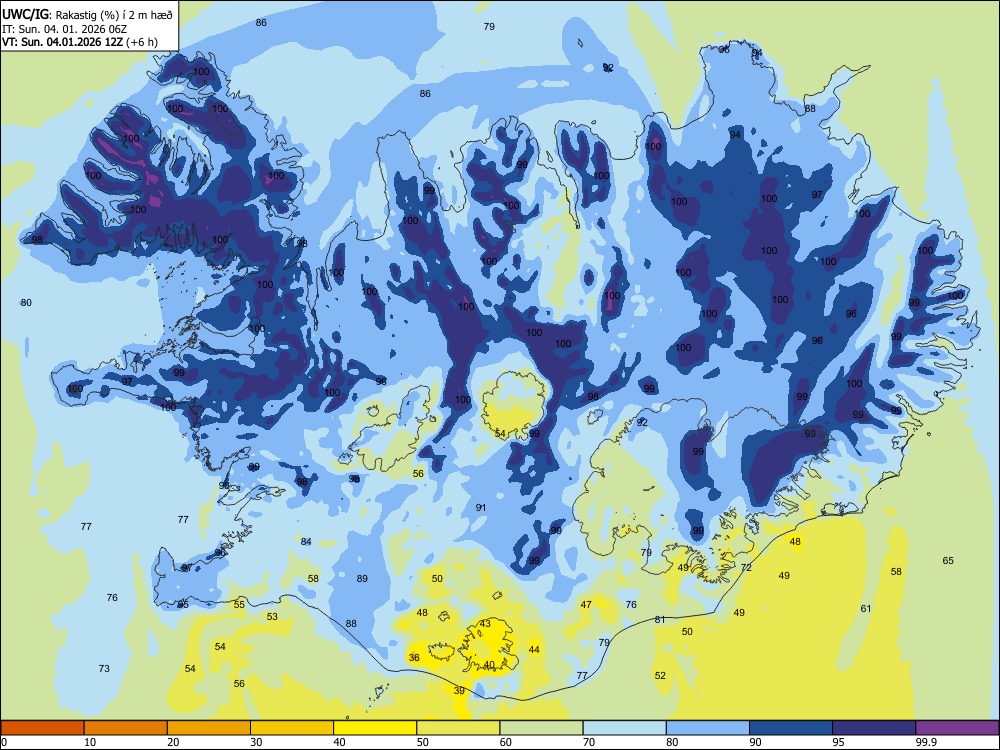Image resolution: width=1000 pixels, height=750 pixels.
Task: Click the amber 20–30 legend swatch
Action: (x=209, y=728)
